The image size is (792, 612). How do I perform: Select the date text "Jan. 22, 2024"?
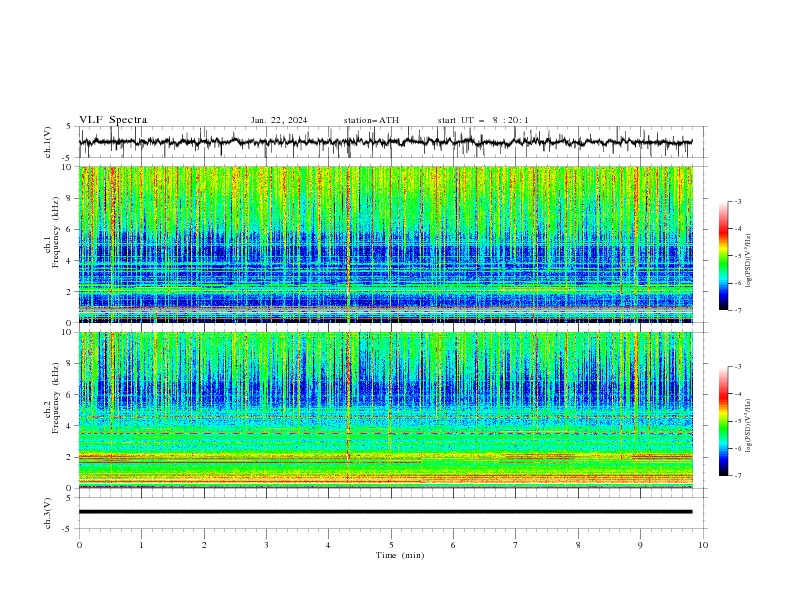pos(279,120)
